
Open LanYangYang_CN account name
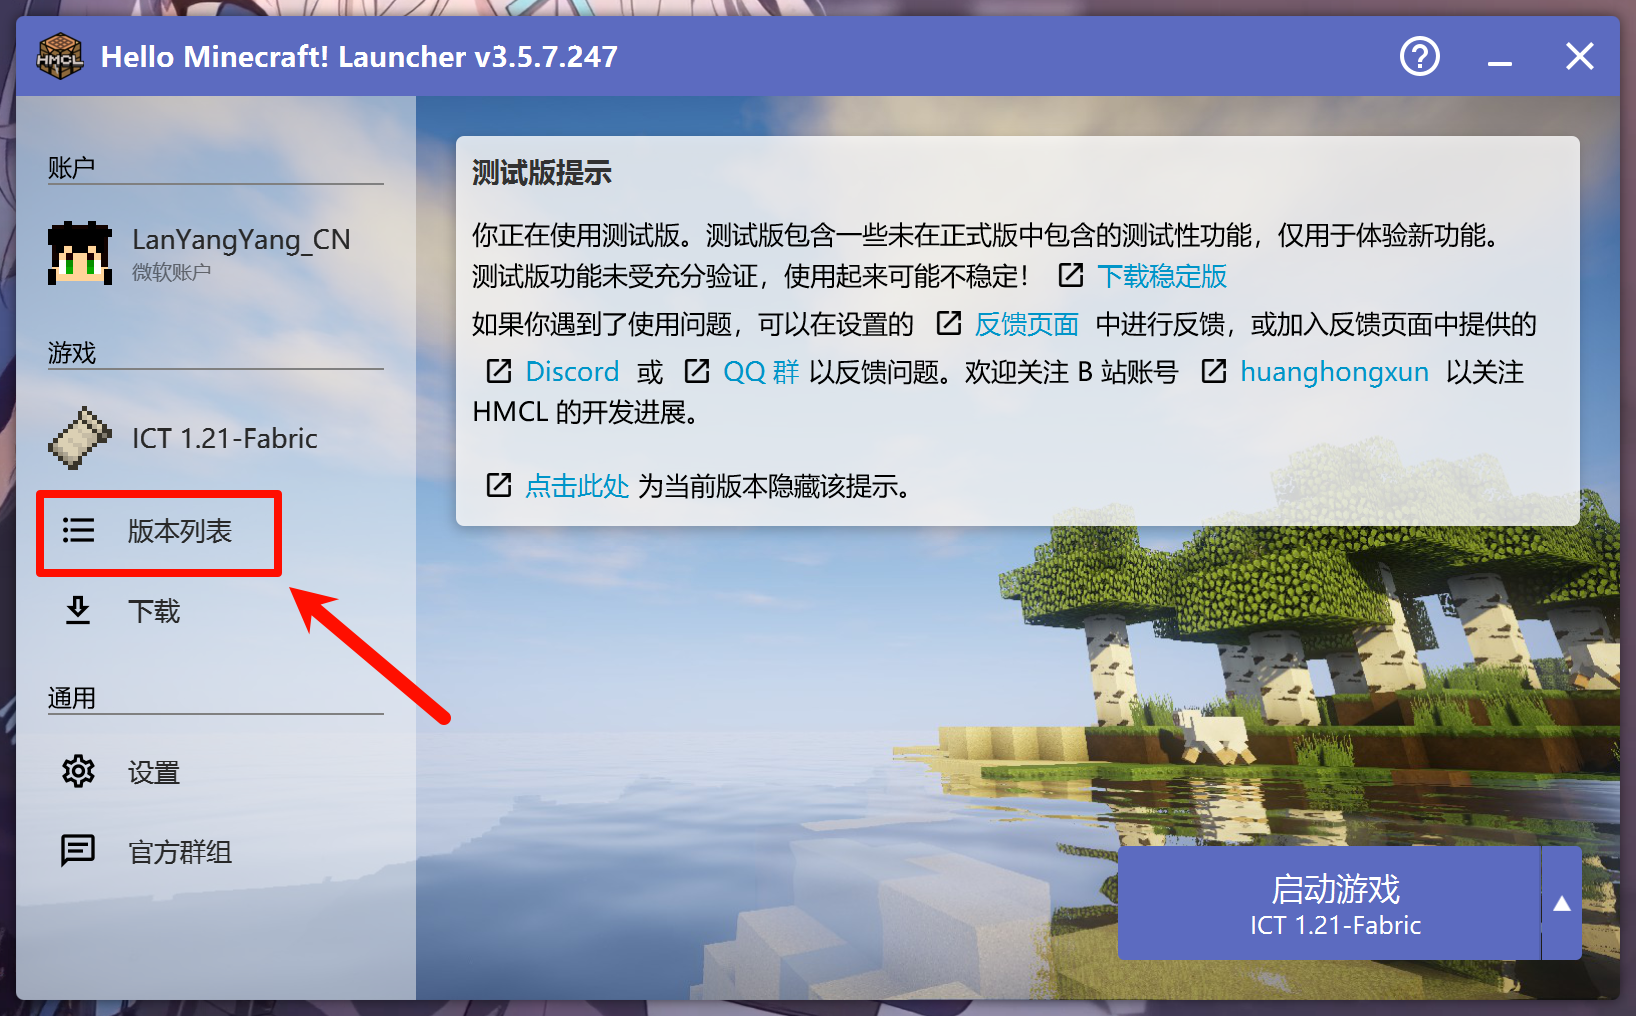[x=241, y=240]
